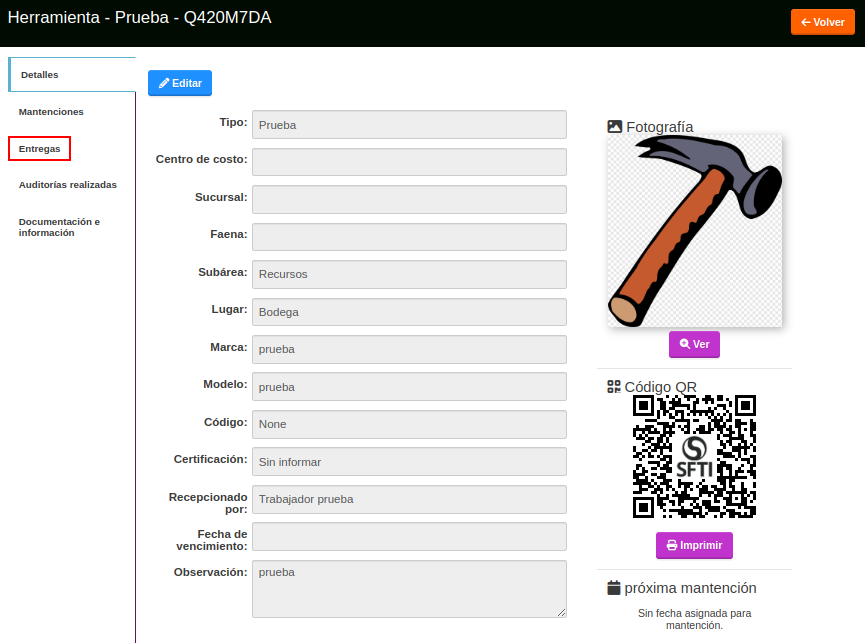Viewport: 865px width, 643px height.
Task: Click the Ver photo button
Action: (x=694, y=344)
